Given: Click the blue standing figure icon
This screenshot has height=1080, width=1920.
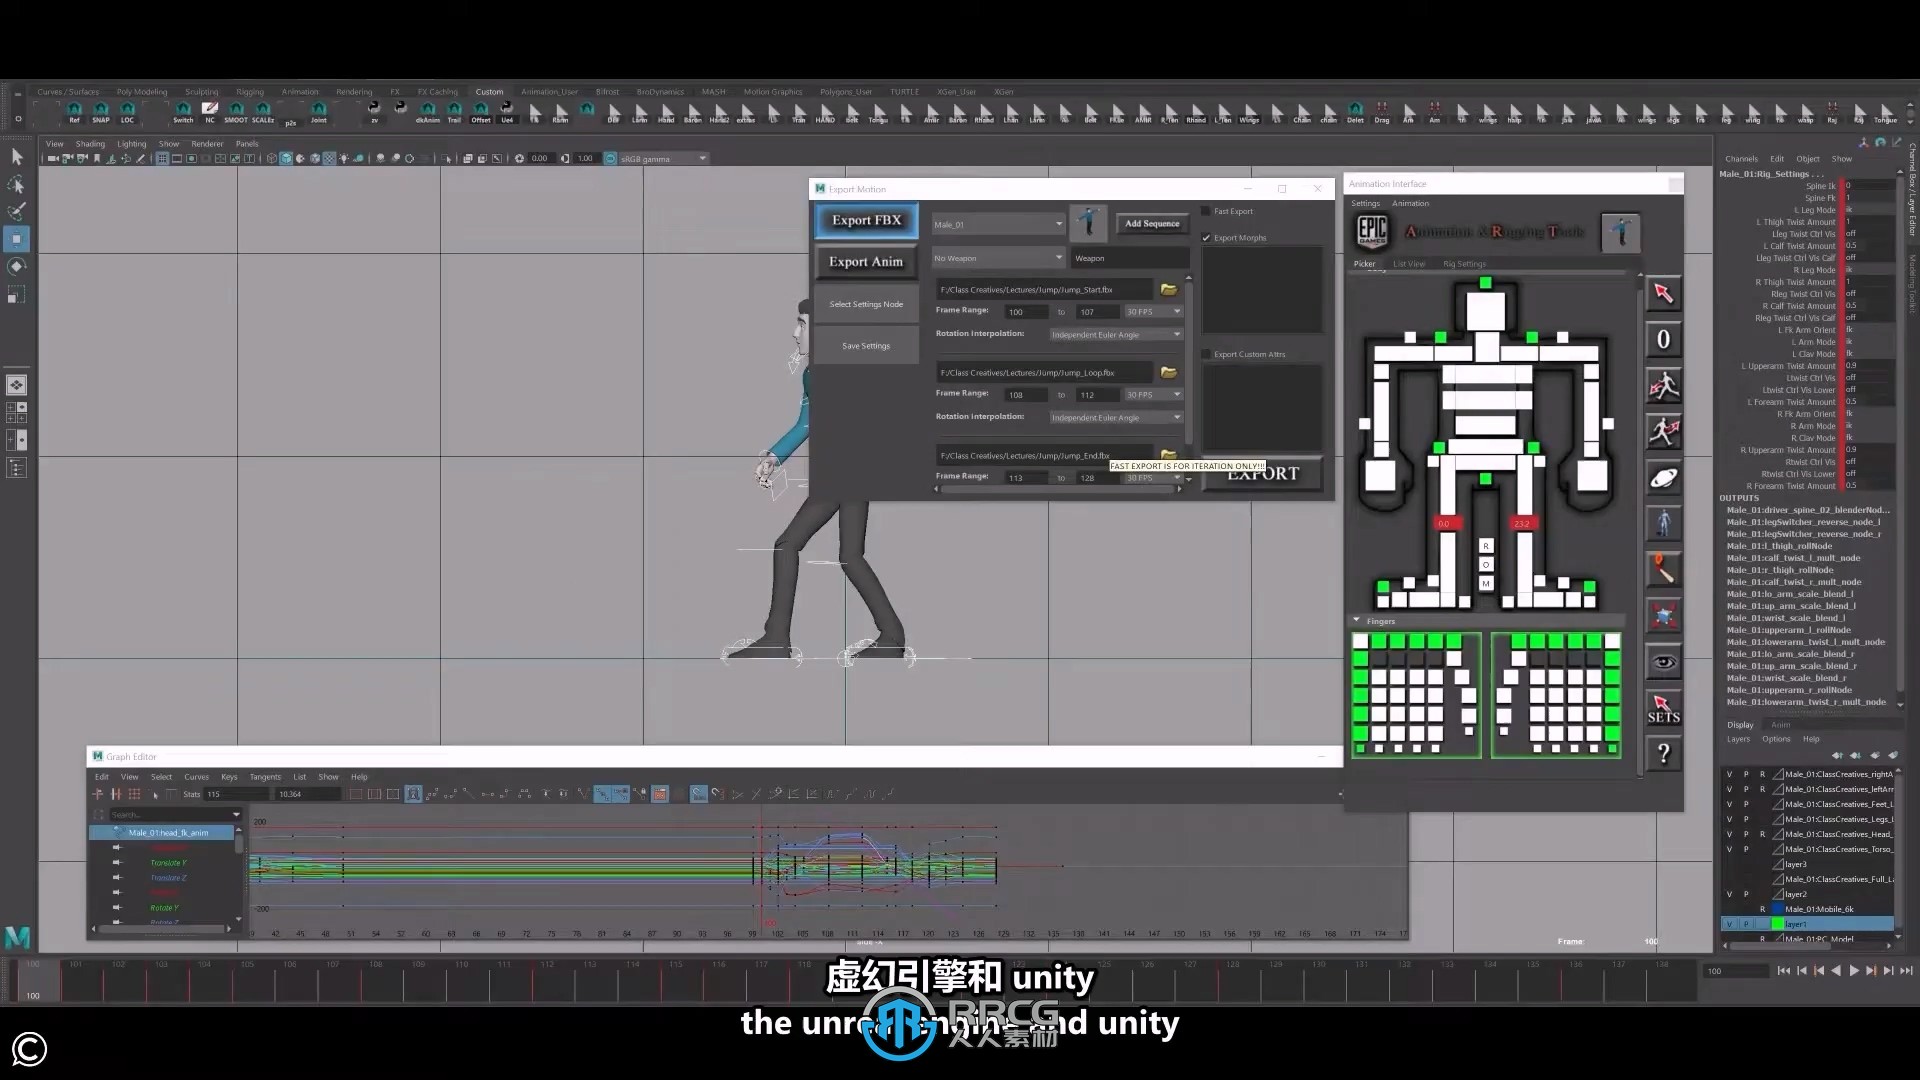Looking at the screenshot, I should [x=1663, y=523].
